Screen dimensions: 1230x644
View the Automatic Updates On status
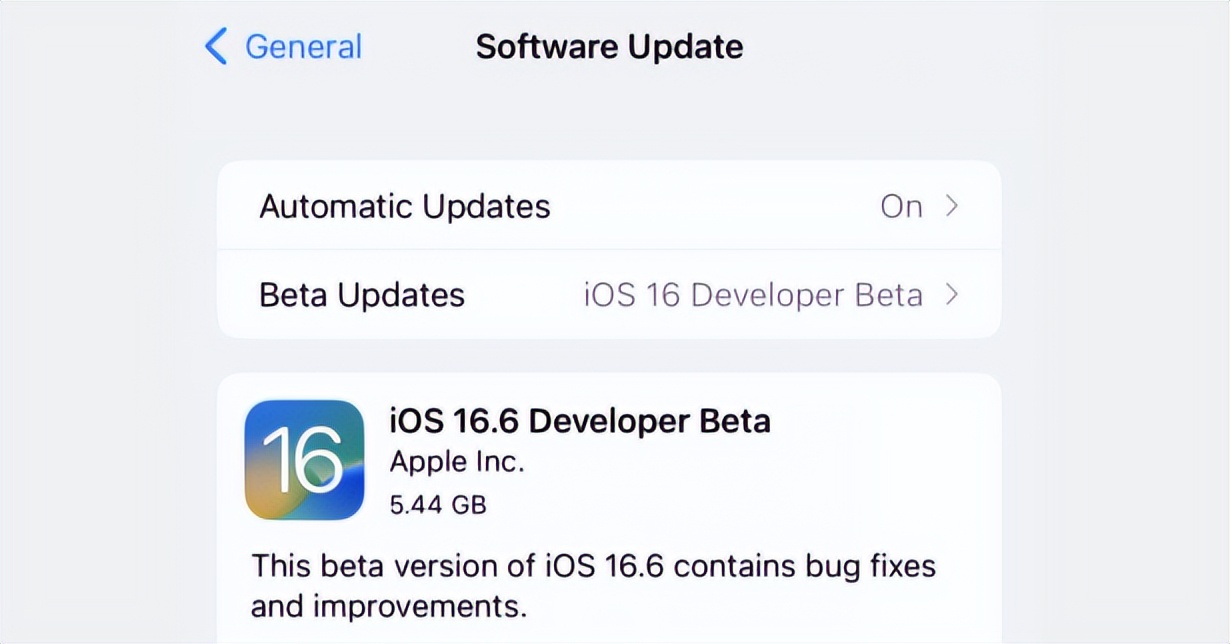pos(903,206)
